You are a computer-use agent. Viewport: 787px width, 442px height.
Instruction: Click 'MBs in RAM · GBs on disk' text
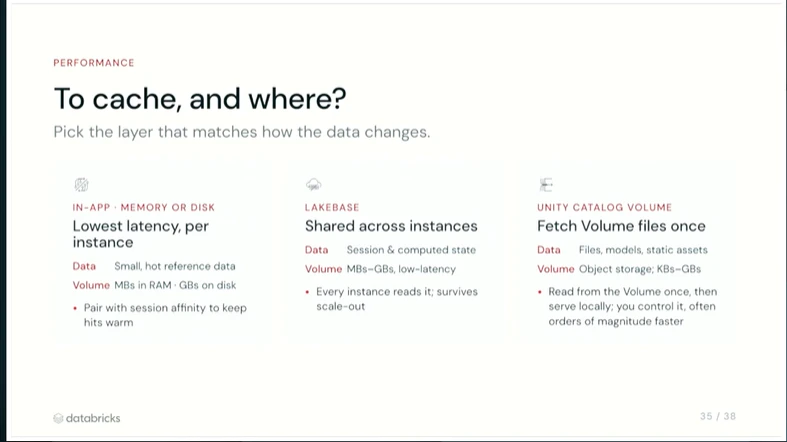click(175, 285)
